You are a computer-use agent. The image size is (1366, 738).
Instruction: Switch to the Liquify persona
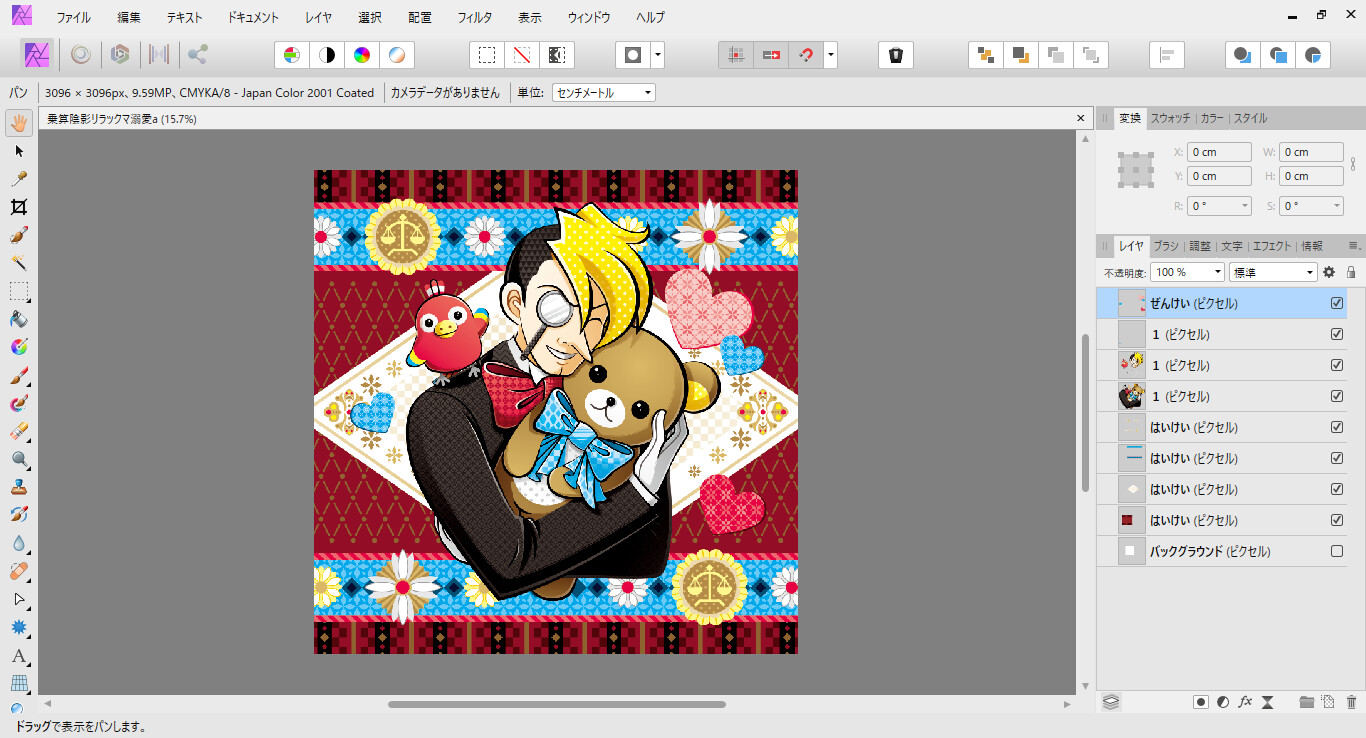pyautogui.click(x=81, y=55)
